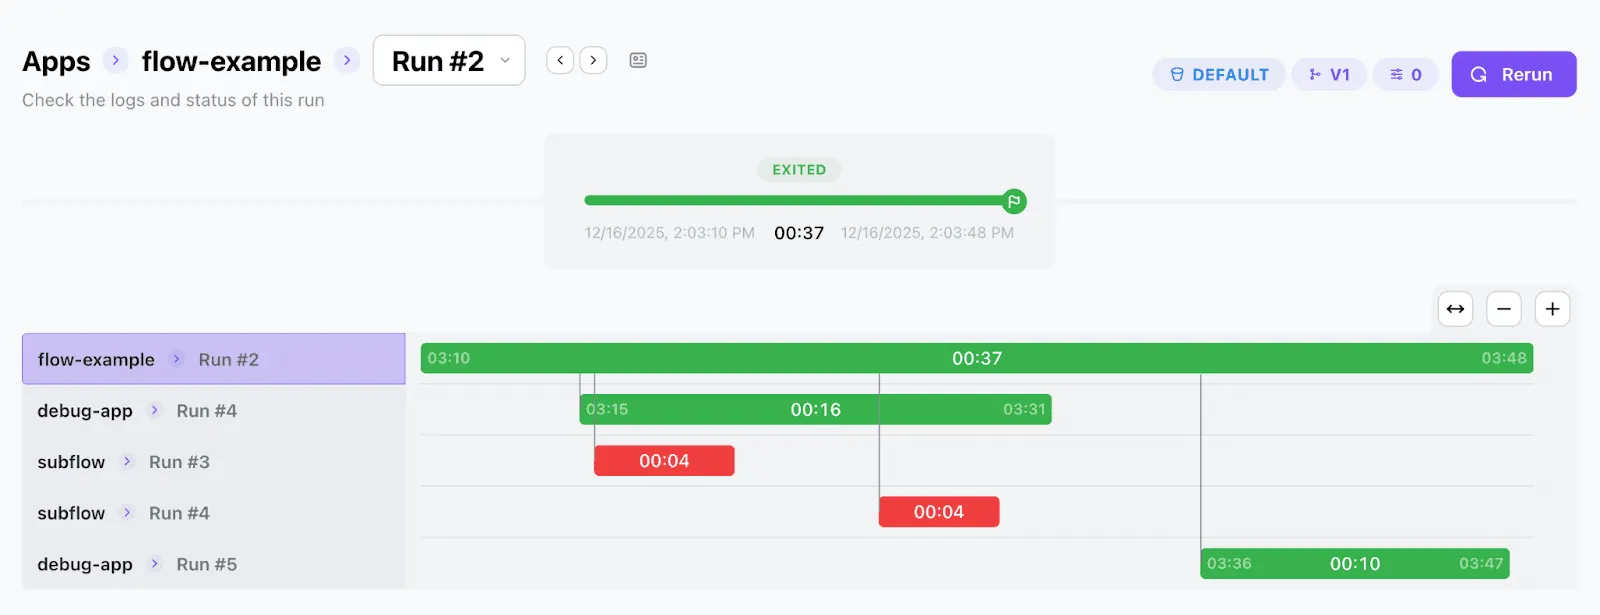Go to next run with right arrow

(x=593, y=60)
